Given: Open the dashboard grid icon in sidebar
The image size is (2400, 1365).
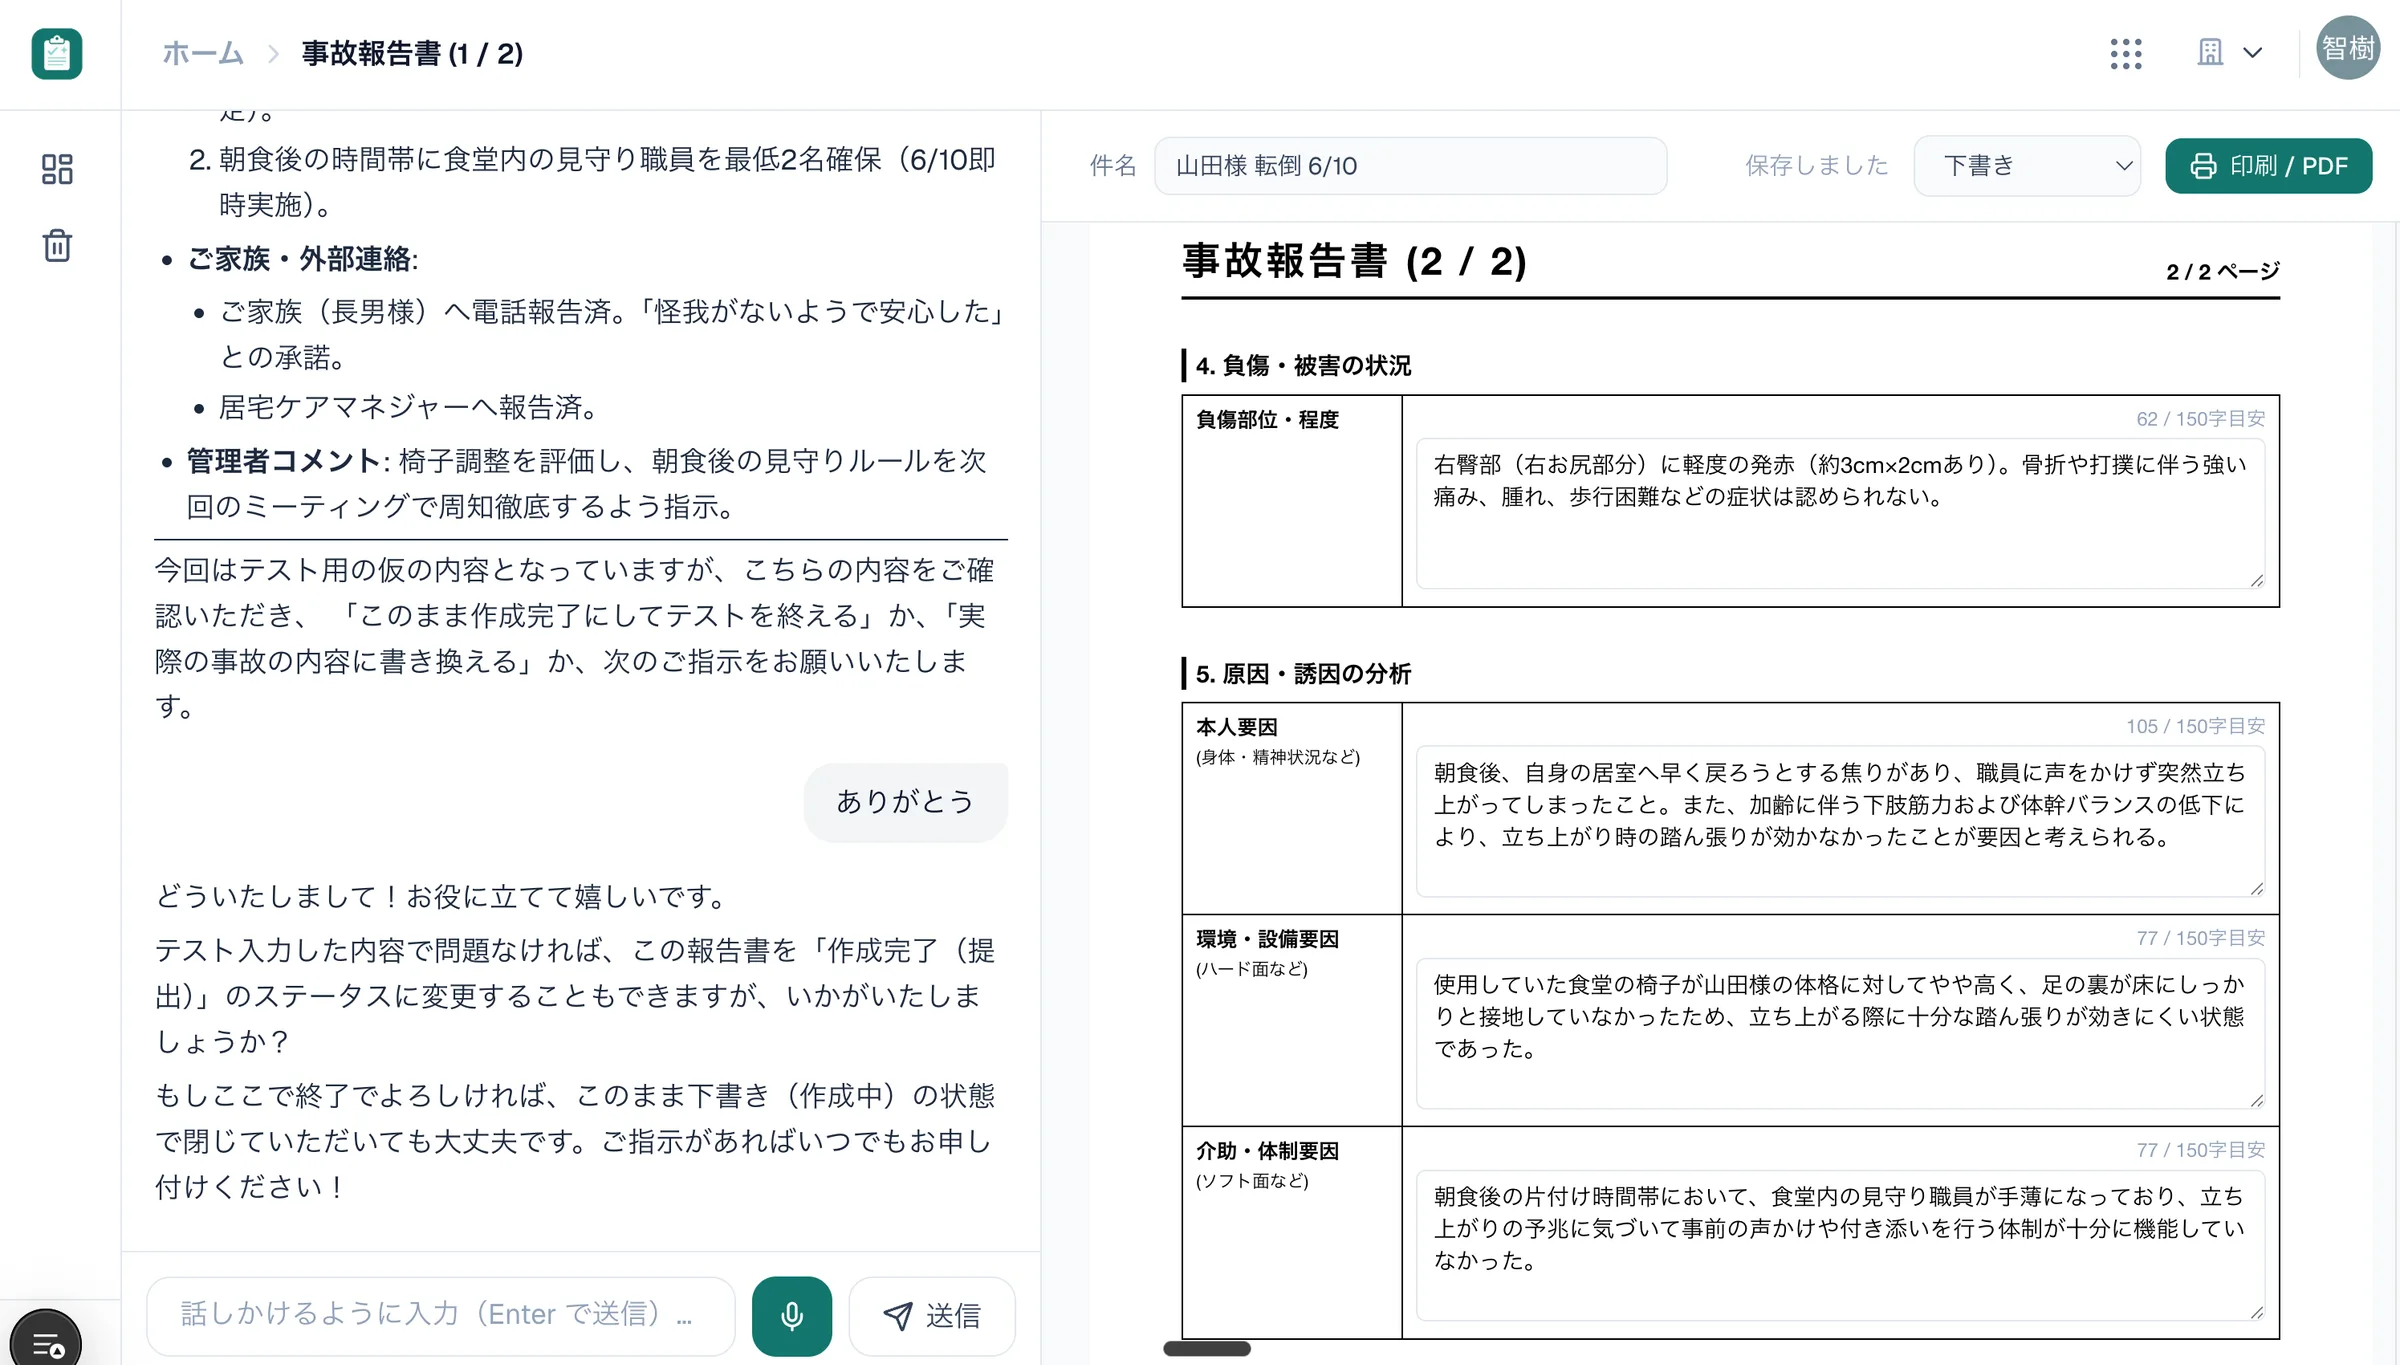Looking at the screenshot, I should pos(57,169).
